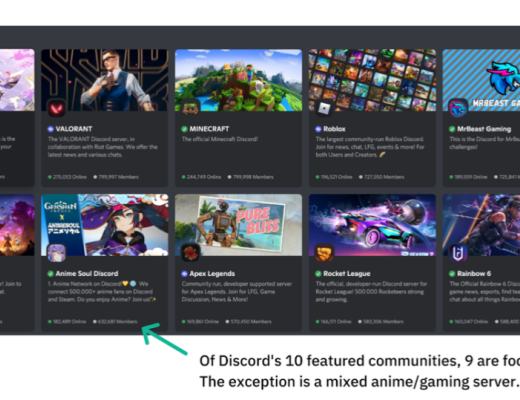The width and height of the screenshot is (520, 400).
Task: Click Roblox's online count
Action: pyautogui.click(x=334, y=177)
